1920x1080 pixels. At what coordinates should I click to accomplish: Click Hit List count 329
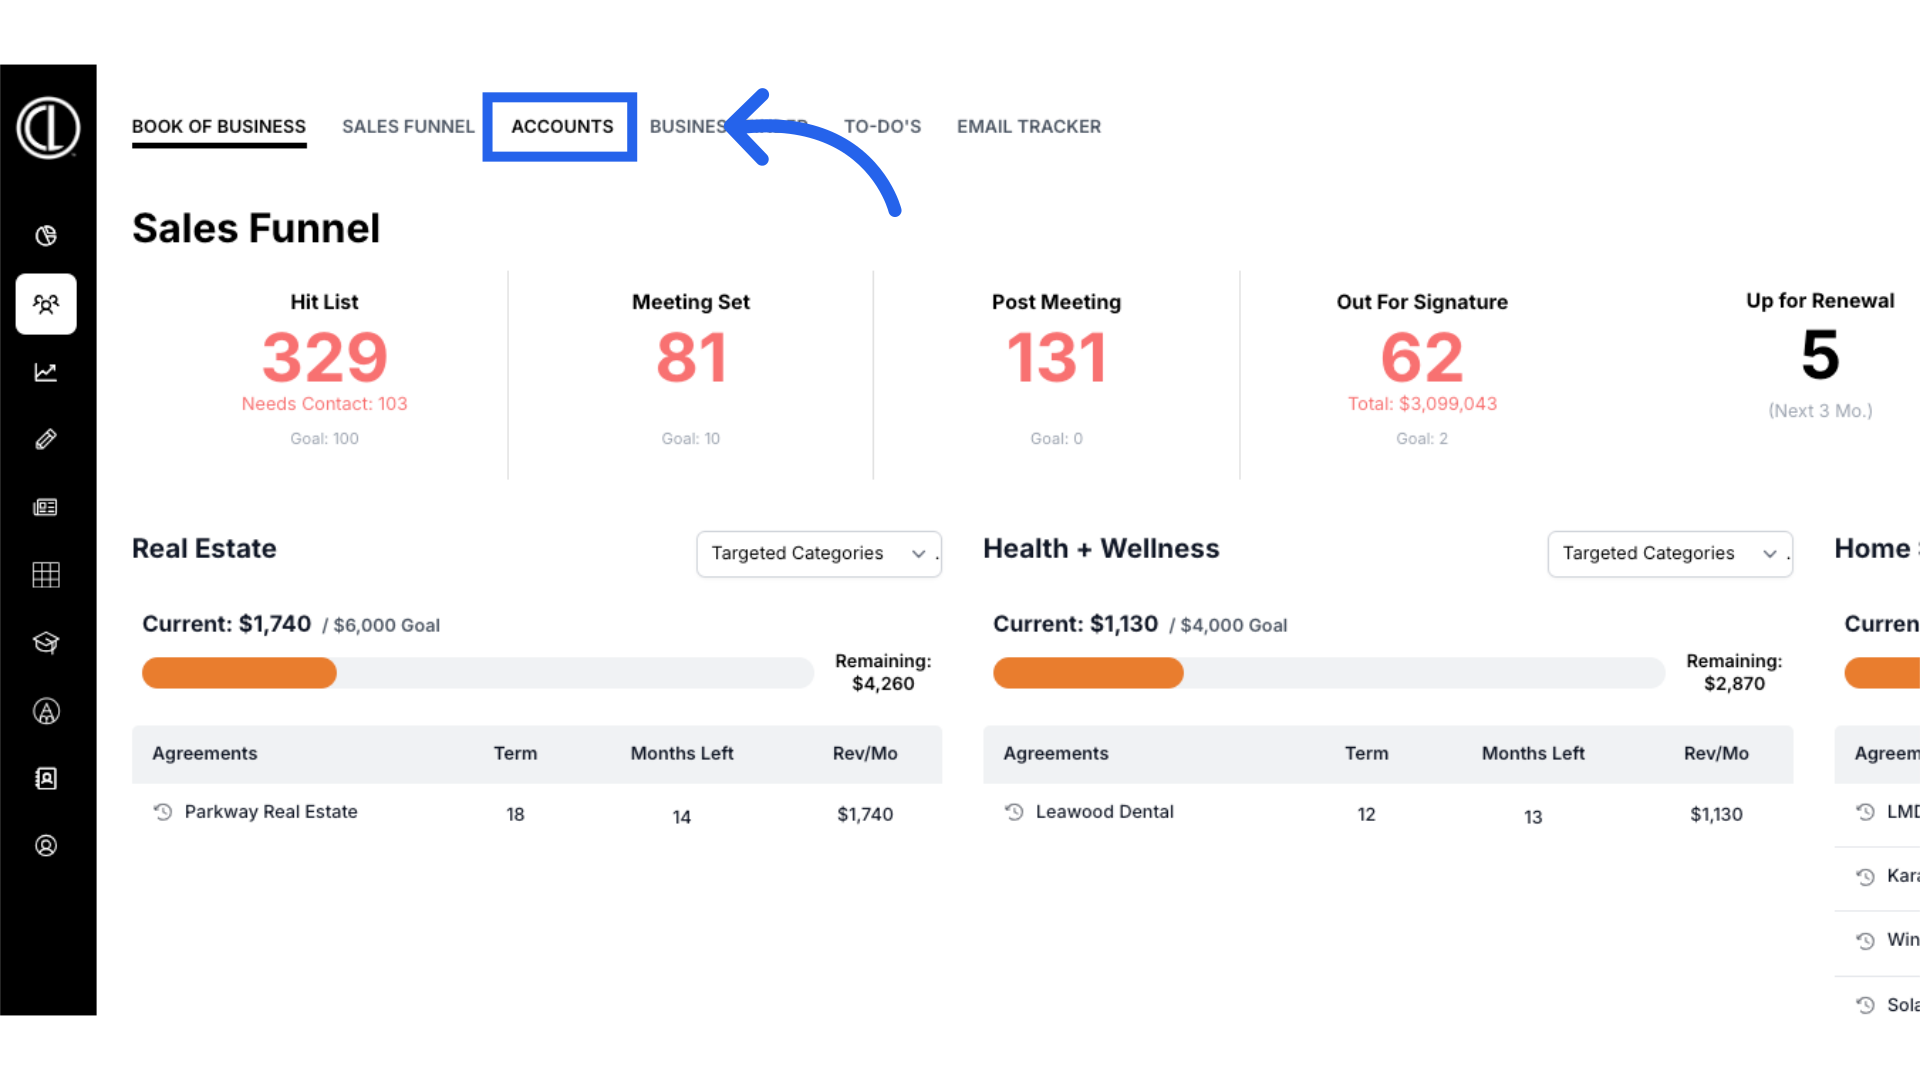pyautogui.click(x=324, y=358)
